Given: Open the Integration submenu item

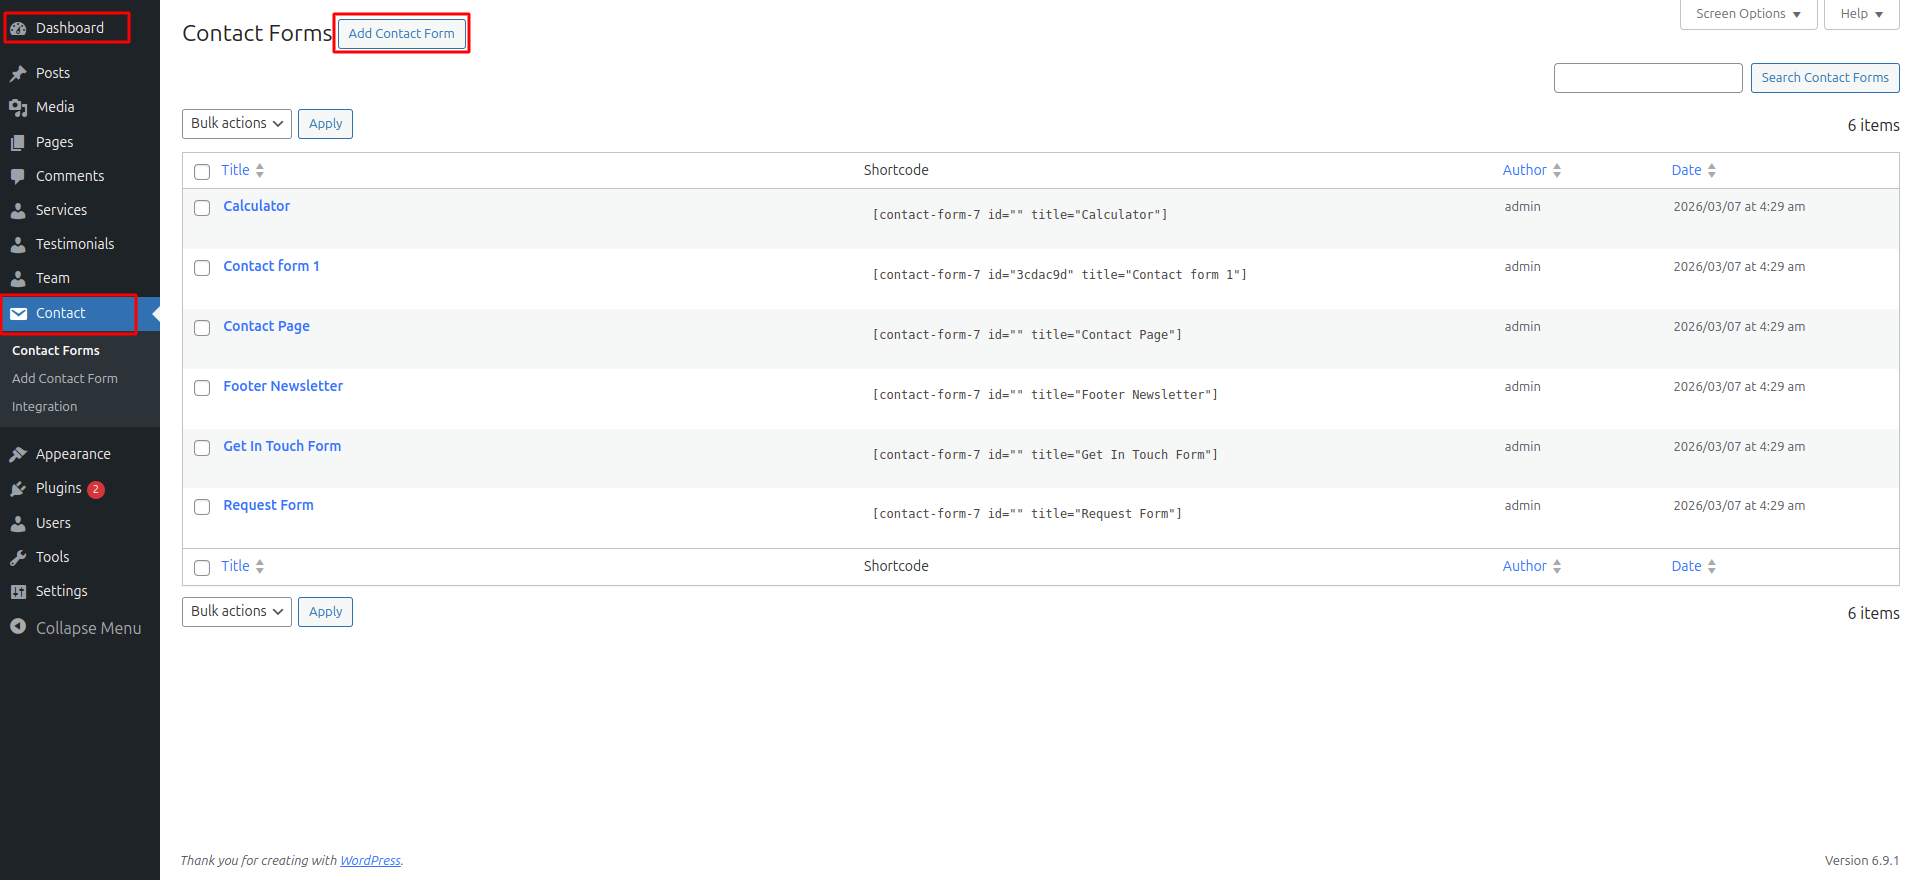Looking at the screenshot, I should click(x=44, y=407).
